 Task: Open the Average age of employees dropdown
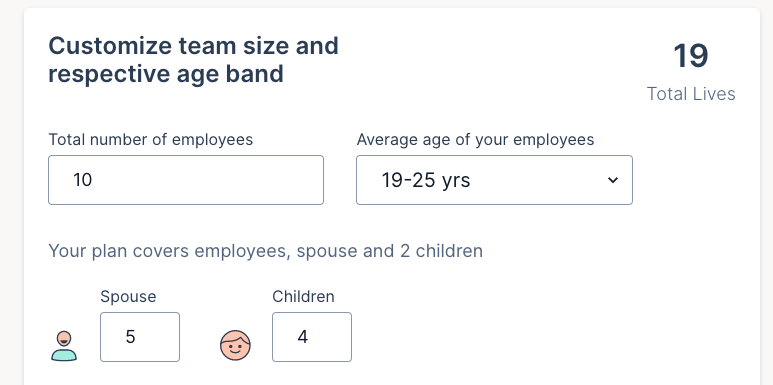point(494,180)
